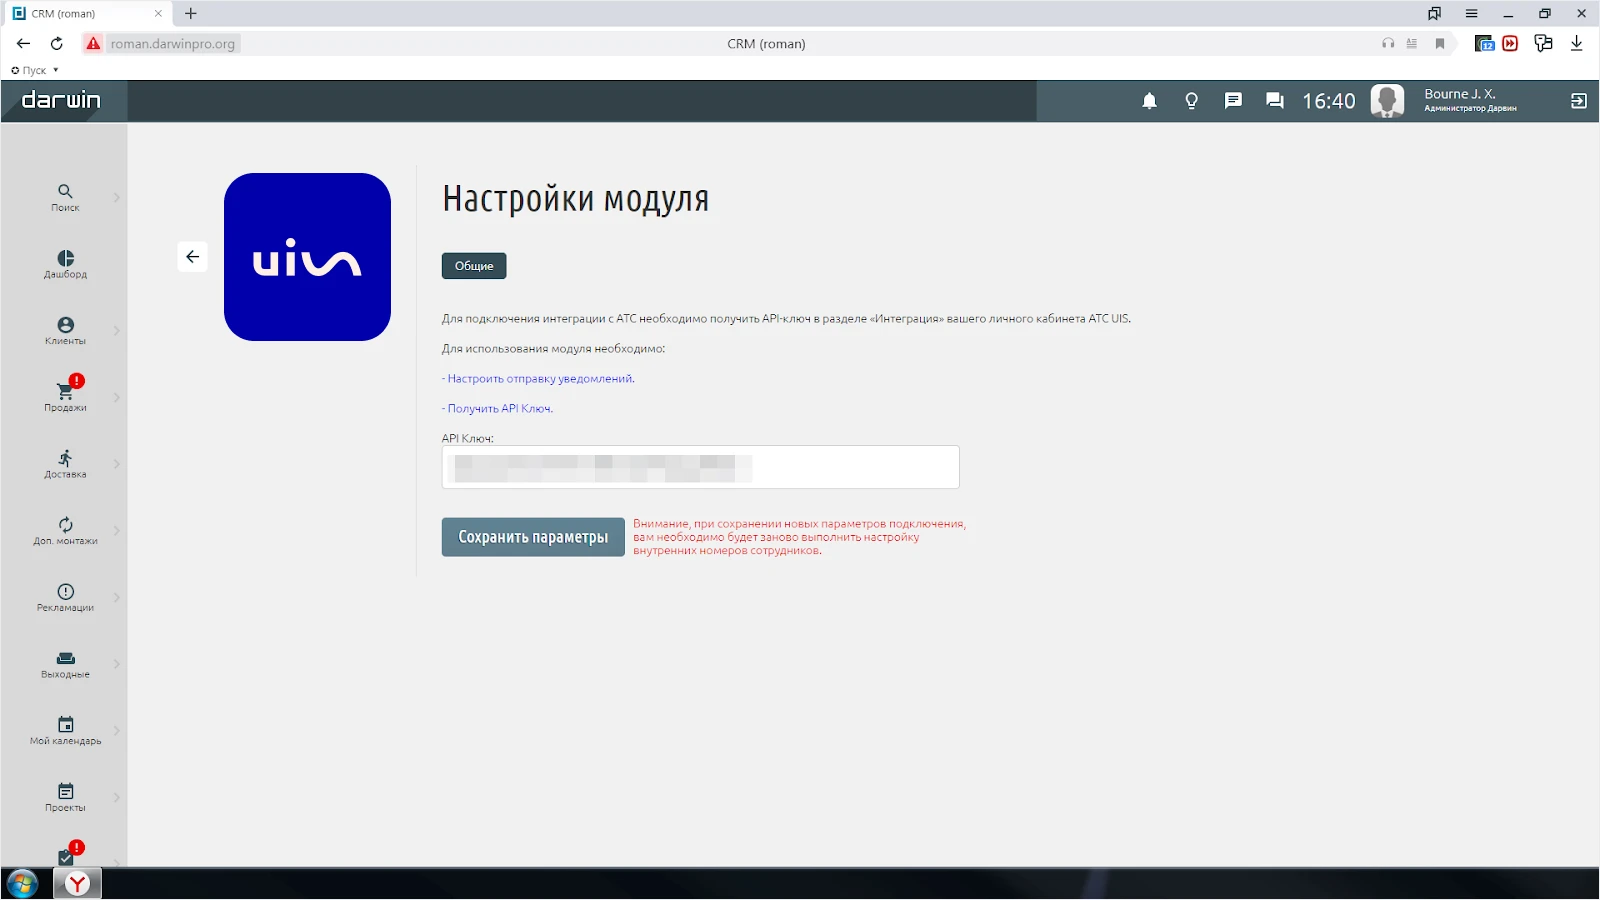Select the CRM (roman) browser tab
1600x900 pixels.
coord(88,13)
